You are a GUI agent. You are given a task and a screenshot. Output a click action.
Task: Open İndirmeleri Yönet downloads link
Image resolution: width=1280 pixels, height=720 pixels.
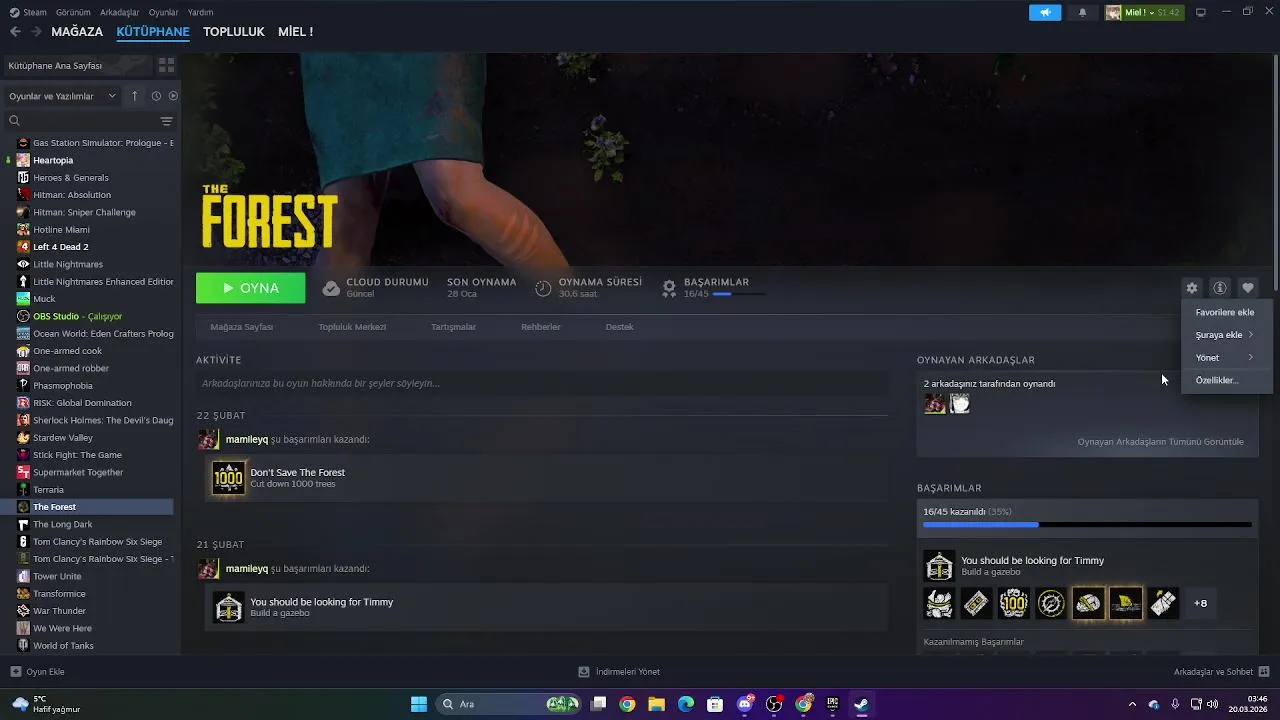pyautogui.click(x=619, y=672)
